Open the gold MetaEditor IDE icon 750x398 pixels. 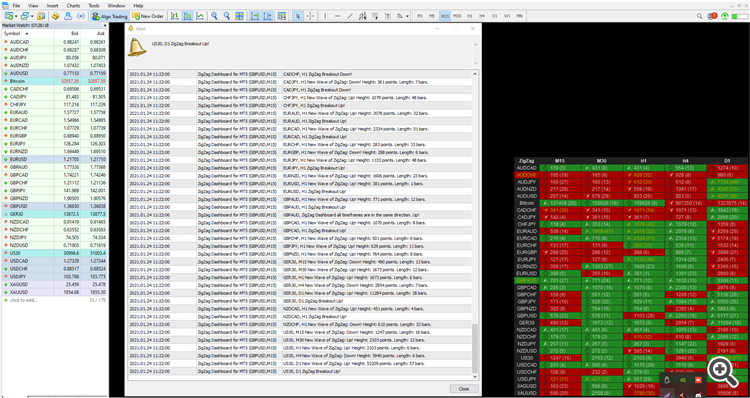click(56, 16)
